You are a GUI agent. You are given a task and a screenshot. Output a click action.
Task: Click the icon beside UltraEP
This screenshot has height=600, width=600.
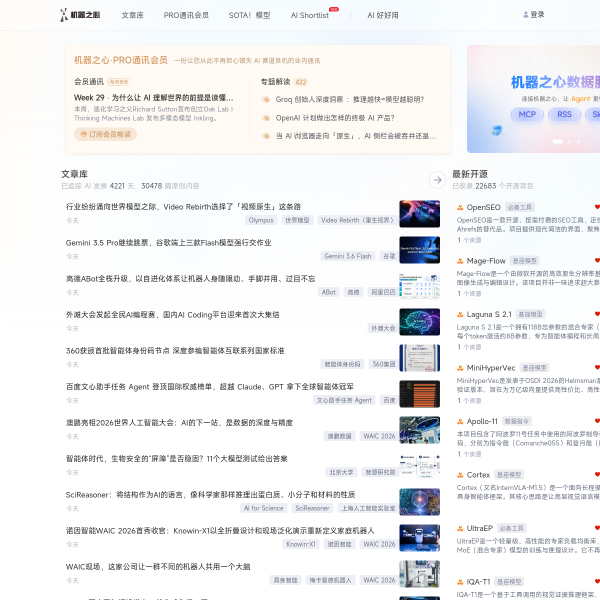click(x=460, y=529)
